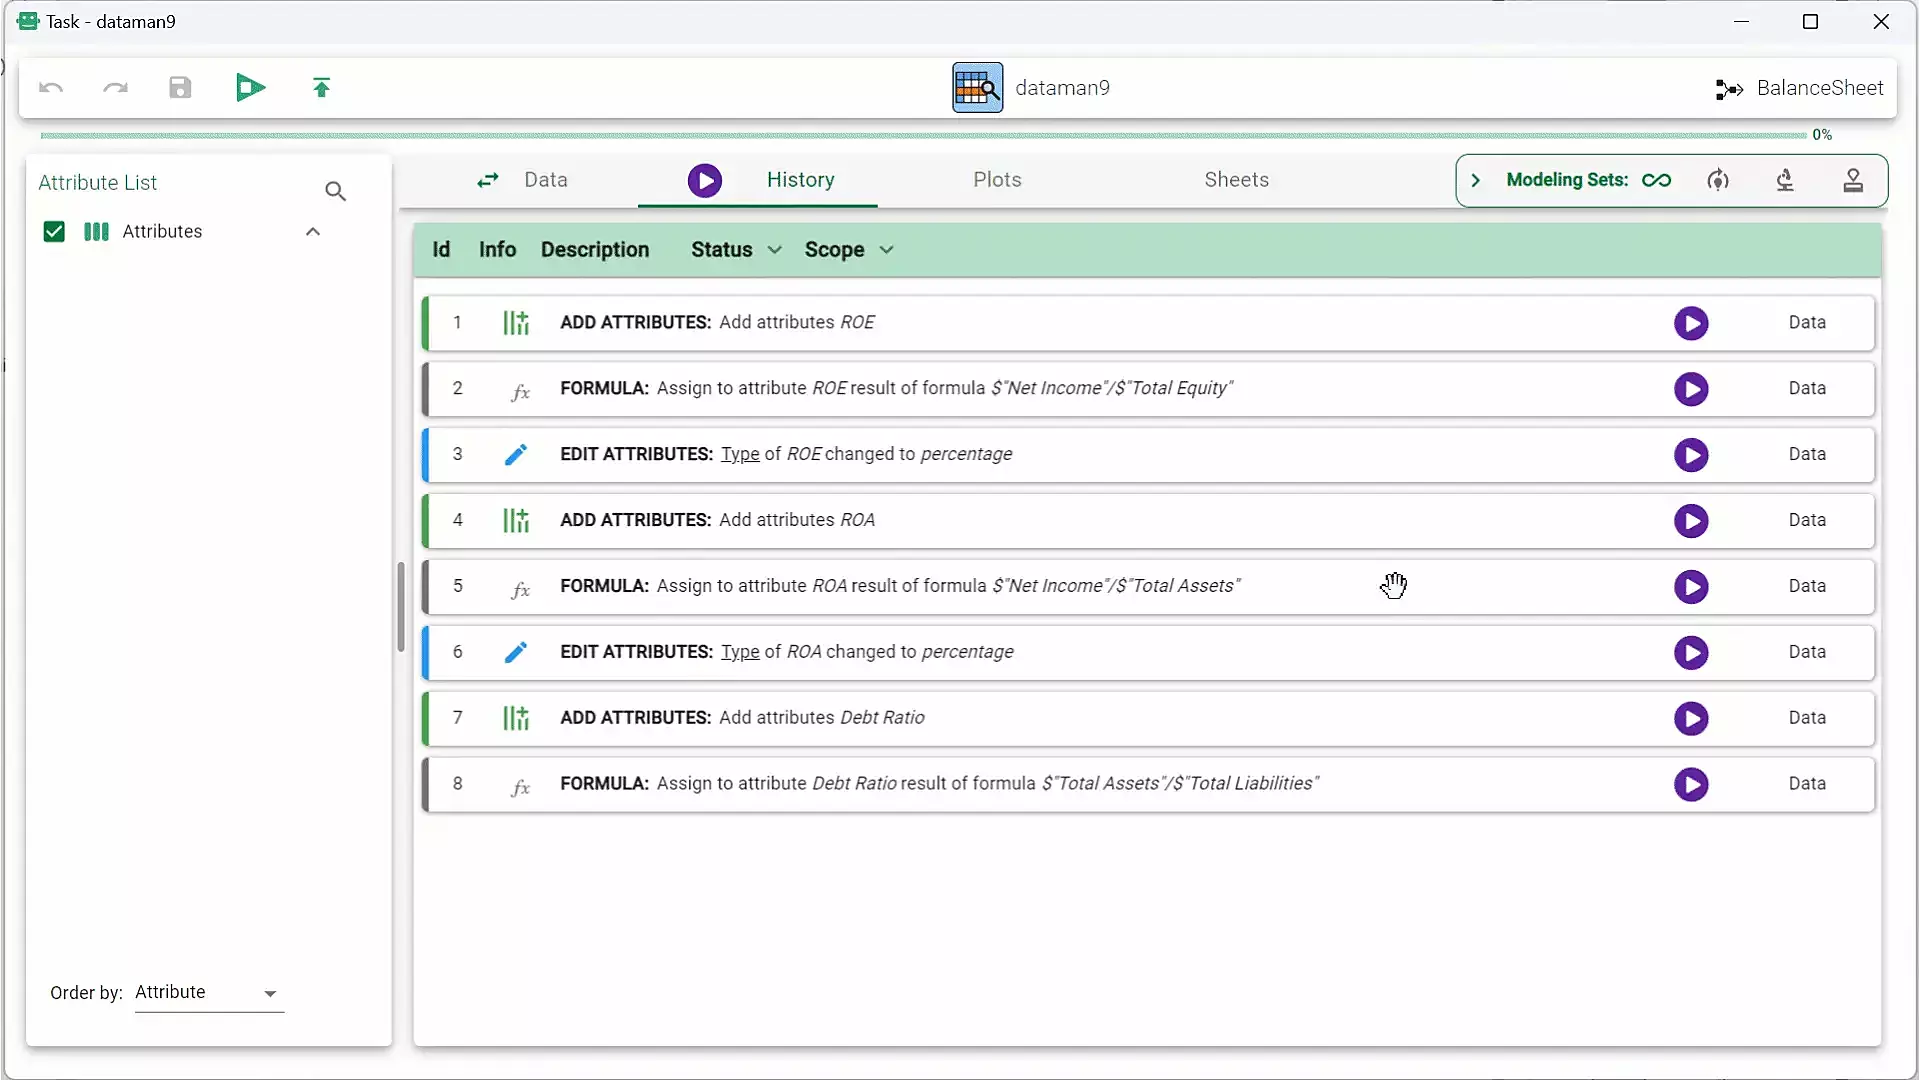This screenshot has height=1080, width=1920.
Task: Select the History tab
Action: pyautogui.click(x=800, y=180)
